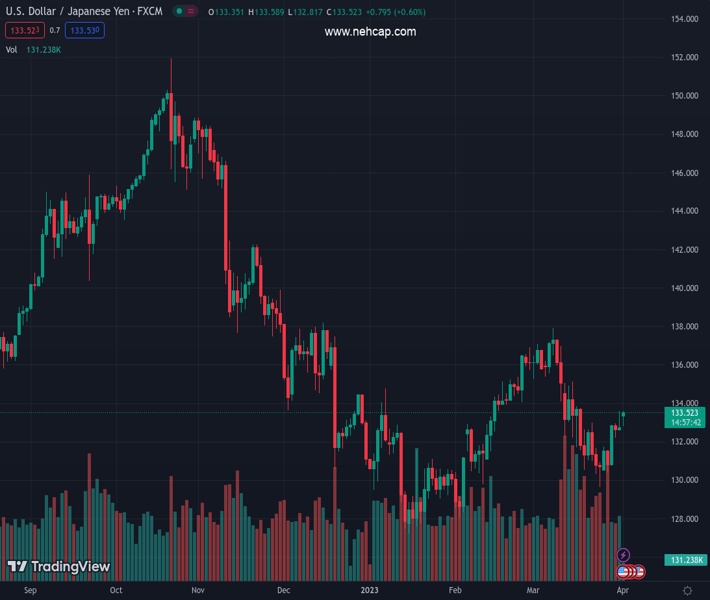Click the Mar label on time axis

532,590
